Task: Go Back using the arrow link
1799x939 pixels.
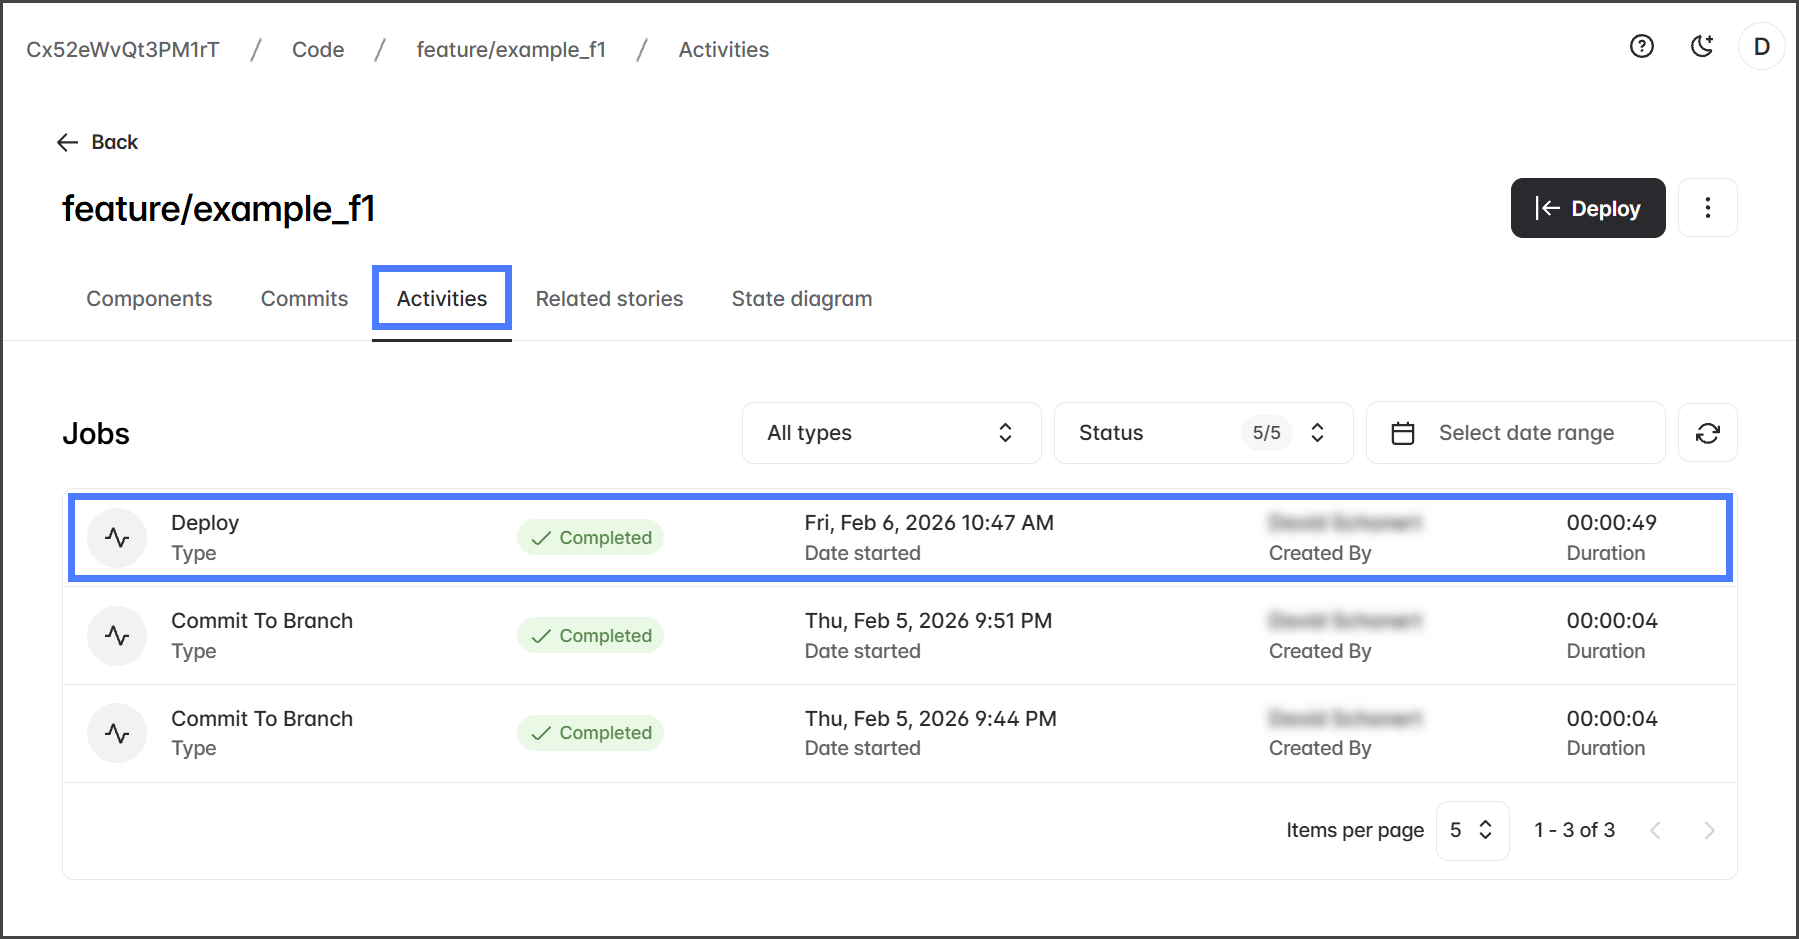Action: pos(98,142)
